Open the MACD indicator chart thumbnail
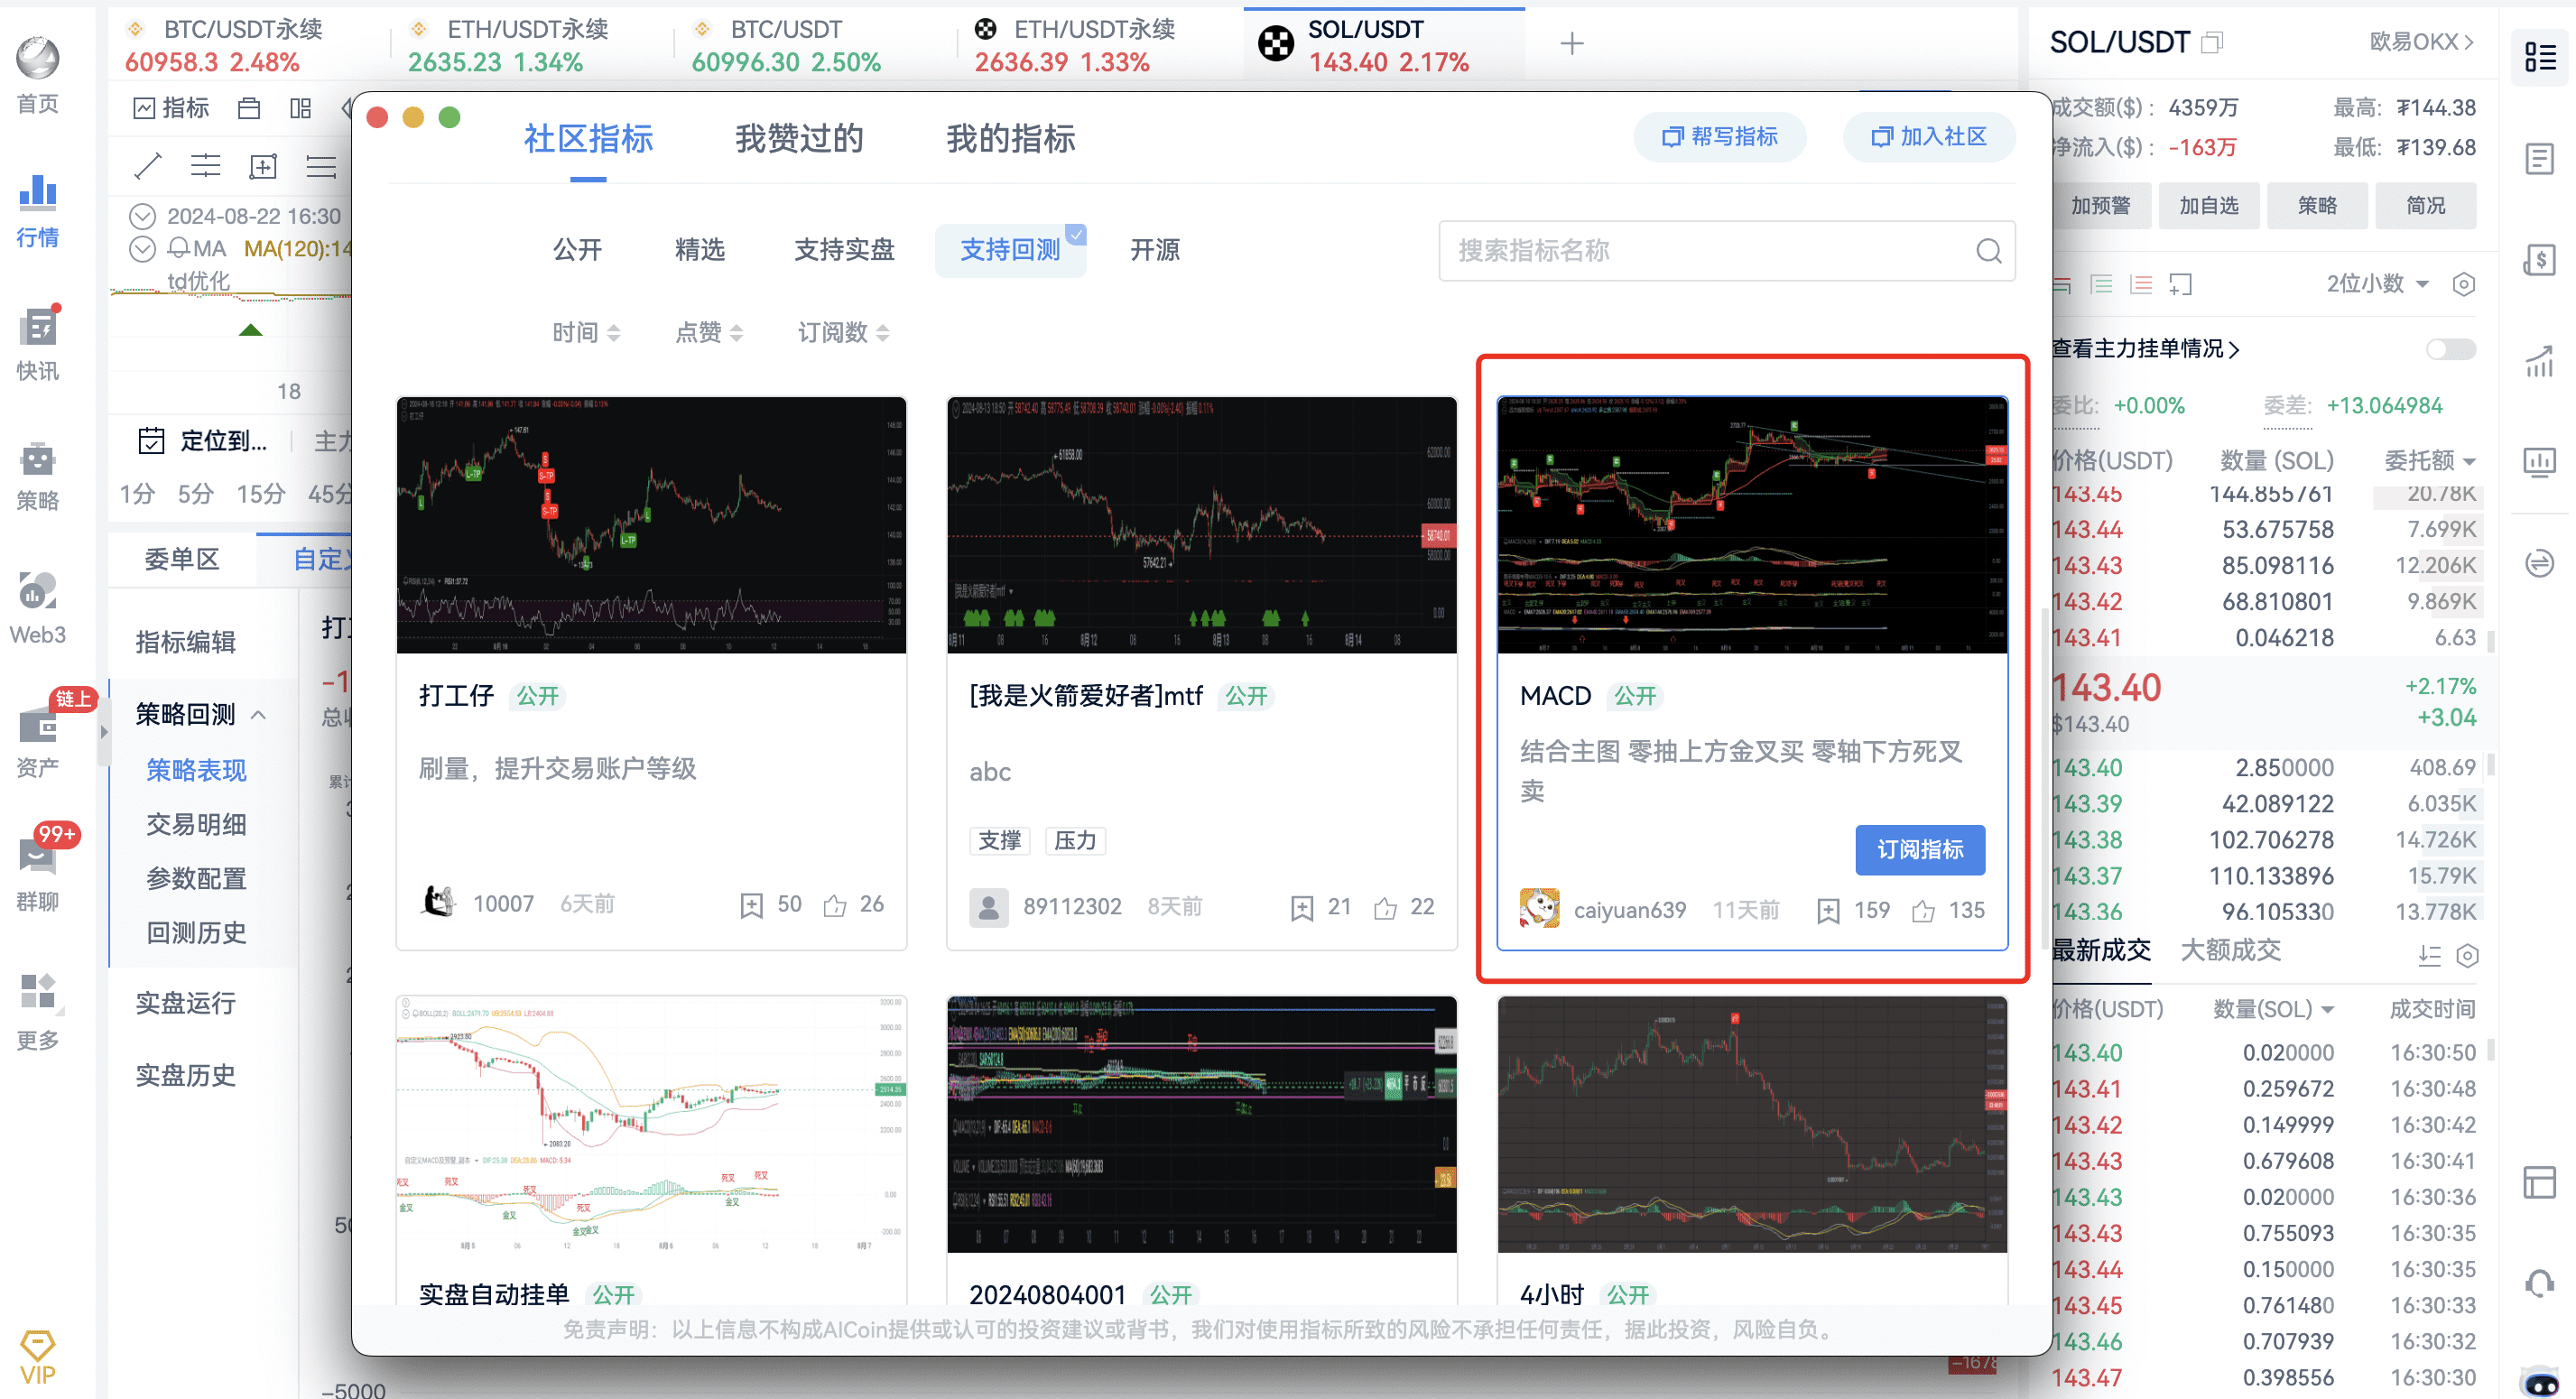Viewport: 2576px width, 1399px height. (1752, 525)
